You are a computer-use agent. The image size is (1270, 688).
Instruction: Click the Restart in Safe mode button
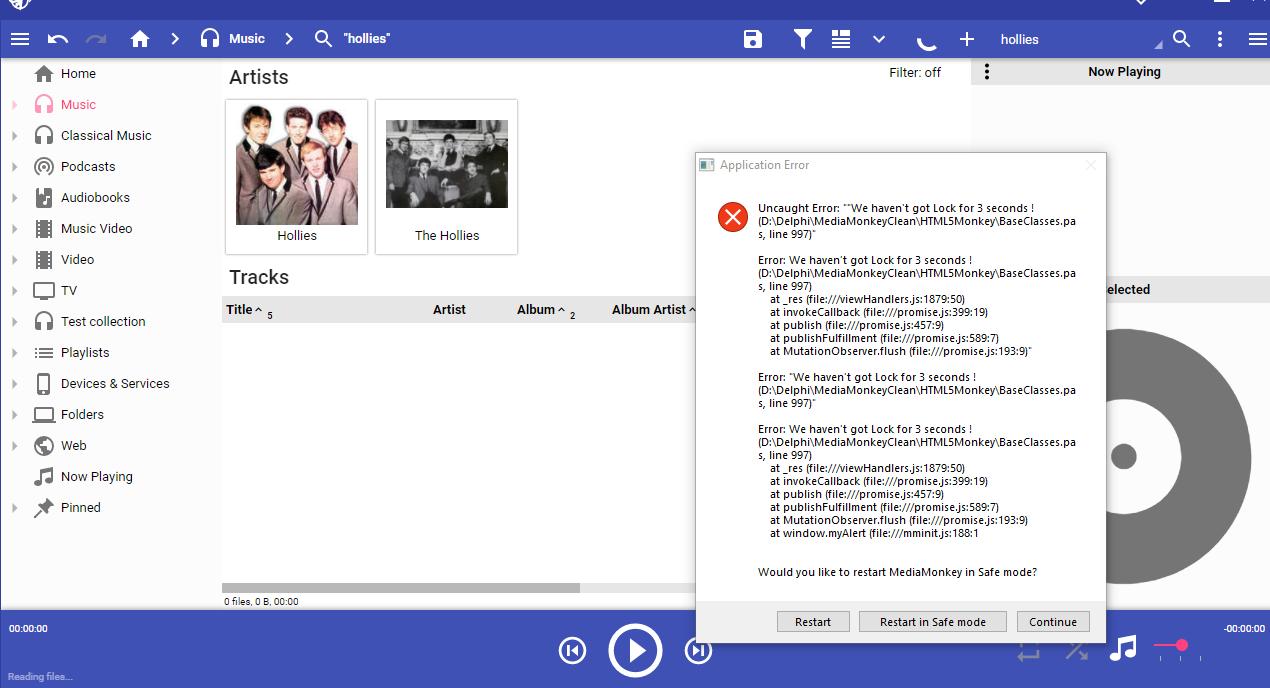tap(932, 622)
